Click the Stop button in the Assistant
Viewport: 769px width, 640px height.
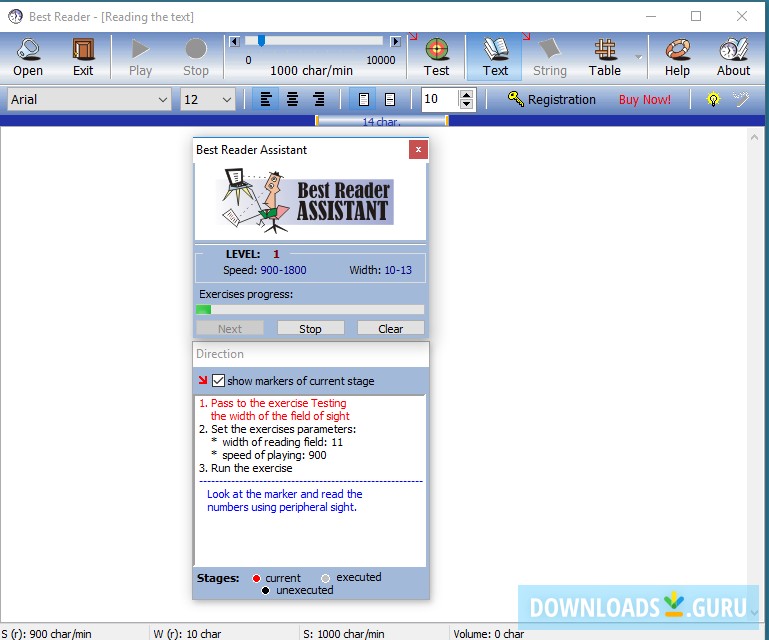310,329
